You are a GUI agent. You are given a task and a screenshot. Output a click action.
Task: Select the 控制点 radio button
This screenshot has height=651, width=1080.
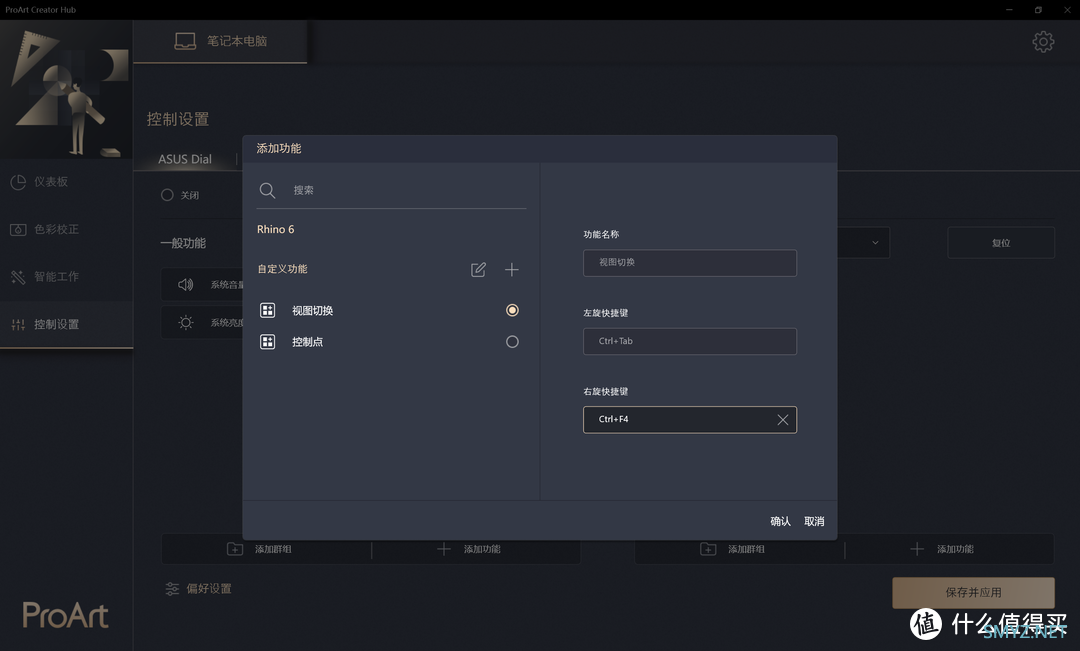coord(512,342)
